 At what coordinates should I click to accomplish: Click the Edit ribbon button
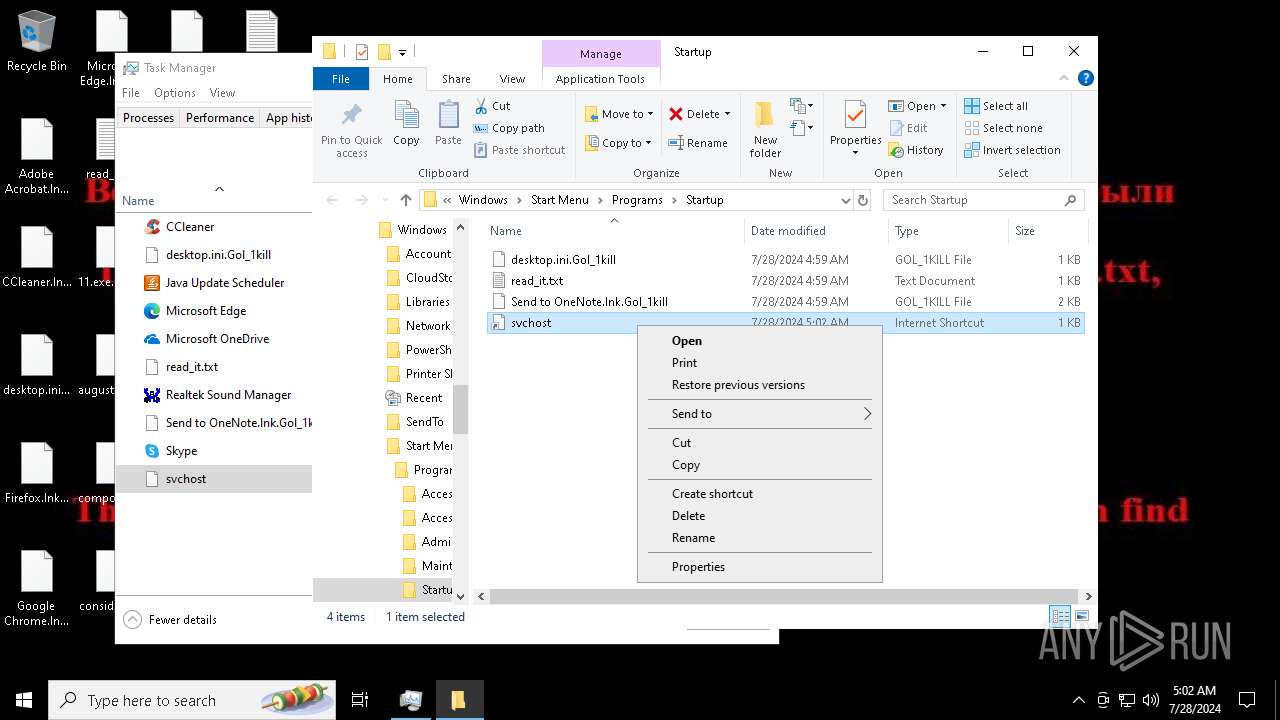click(907, 128)
